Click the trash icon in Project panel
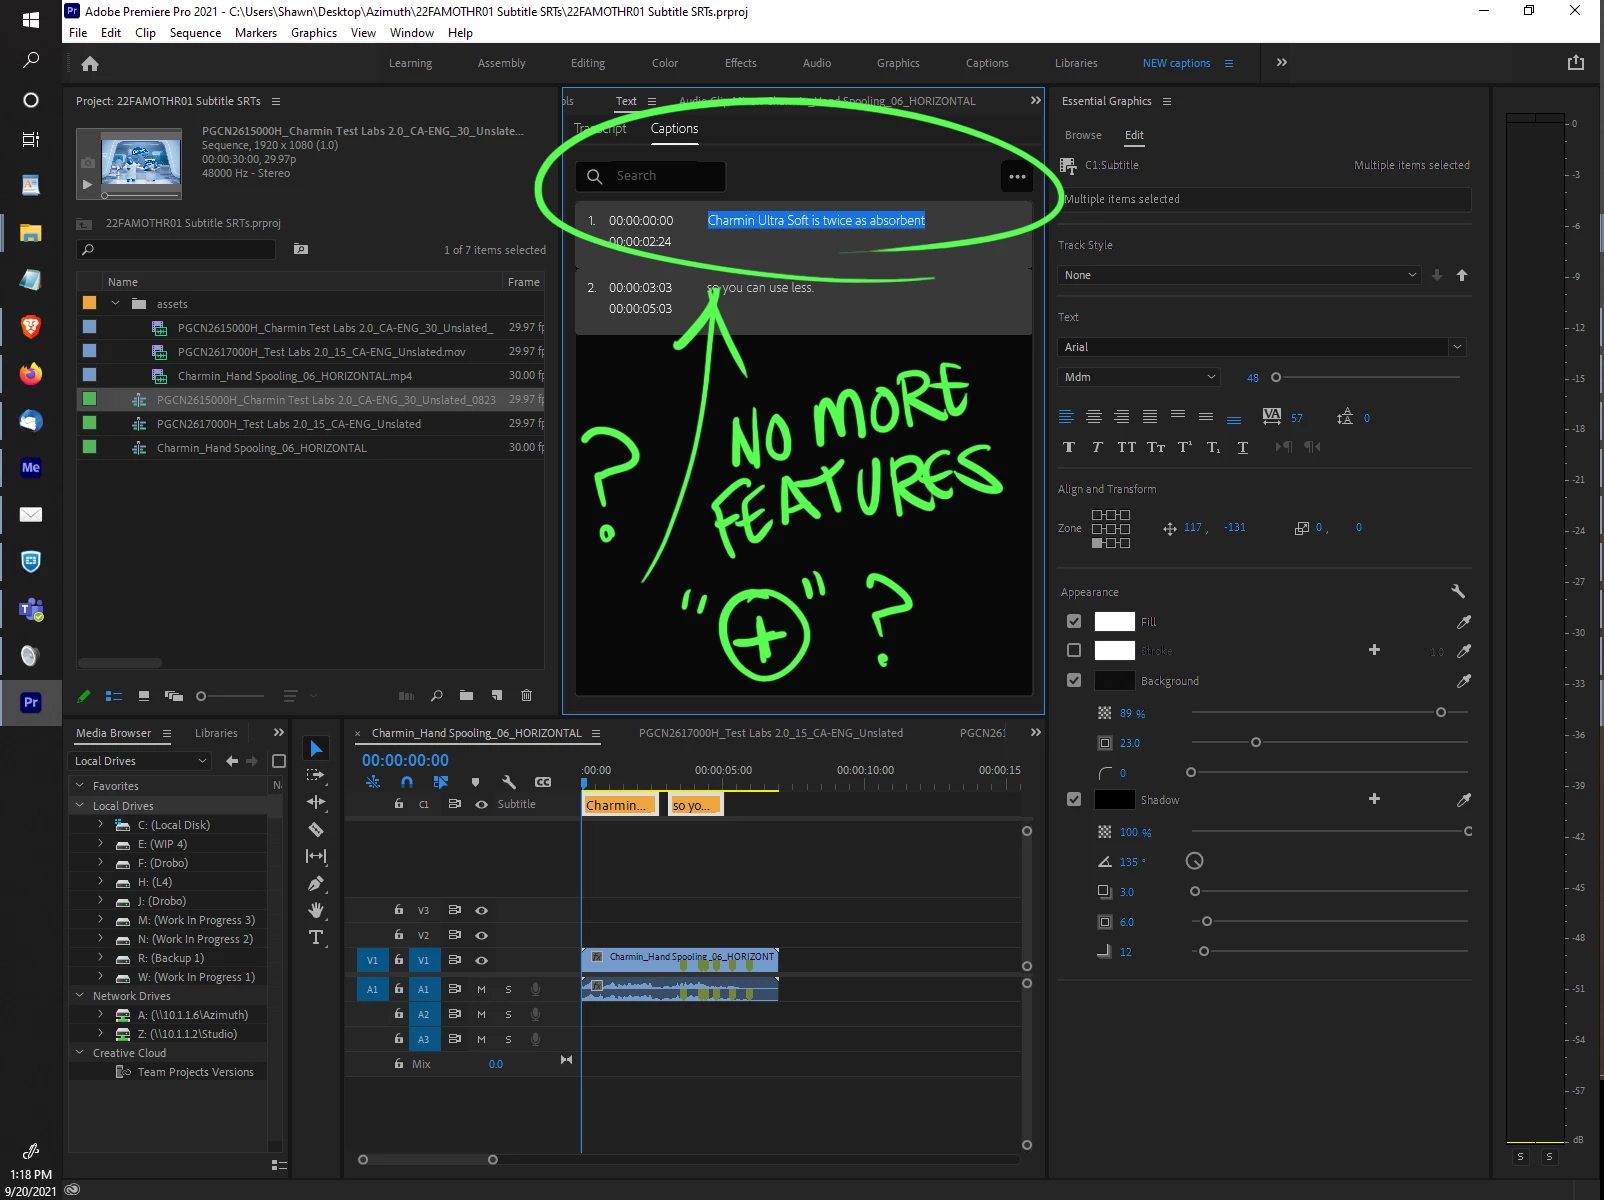 click(527, 696)
